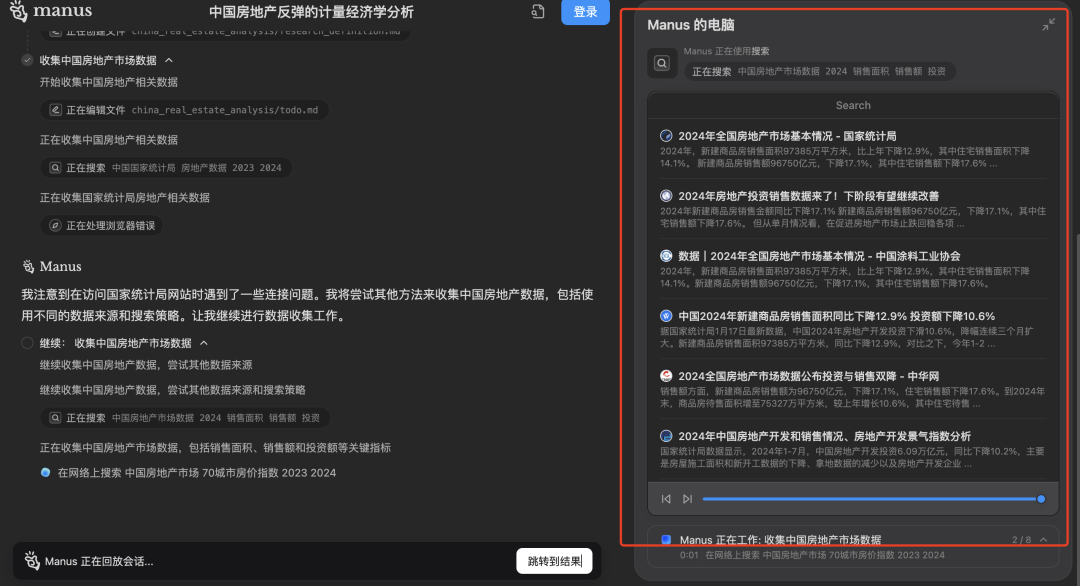Screen dimensions: 1080x586
Task: Collapse the 继续: 收集中国房地产市场数据 step
Action: click(204, 343)
